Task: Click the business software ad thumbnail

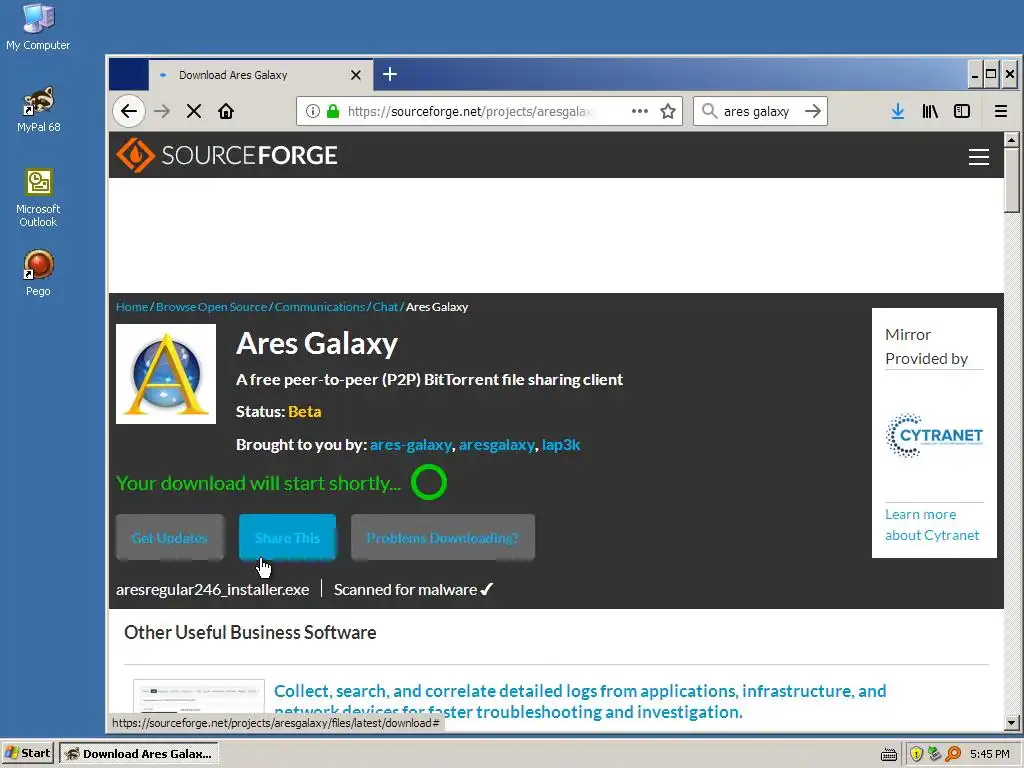Action: (199, 696)
